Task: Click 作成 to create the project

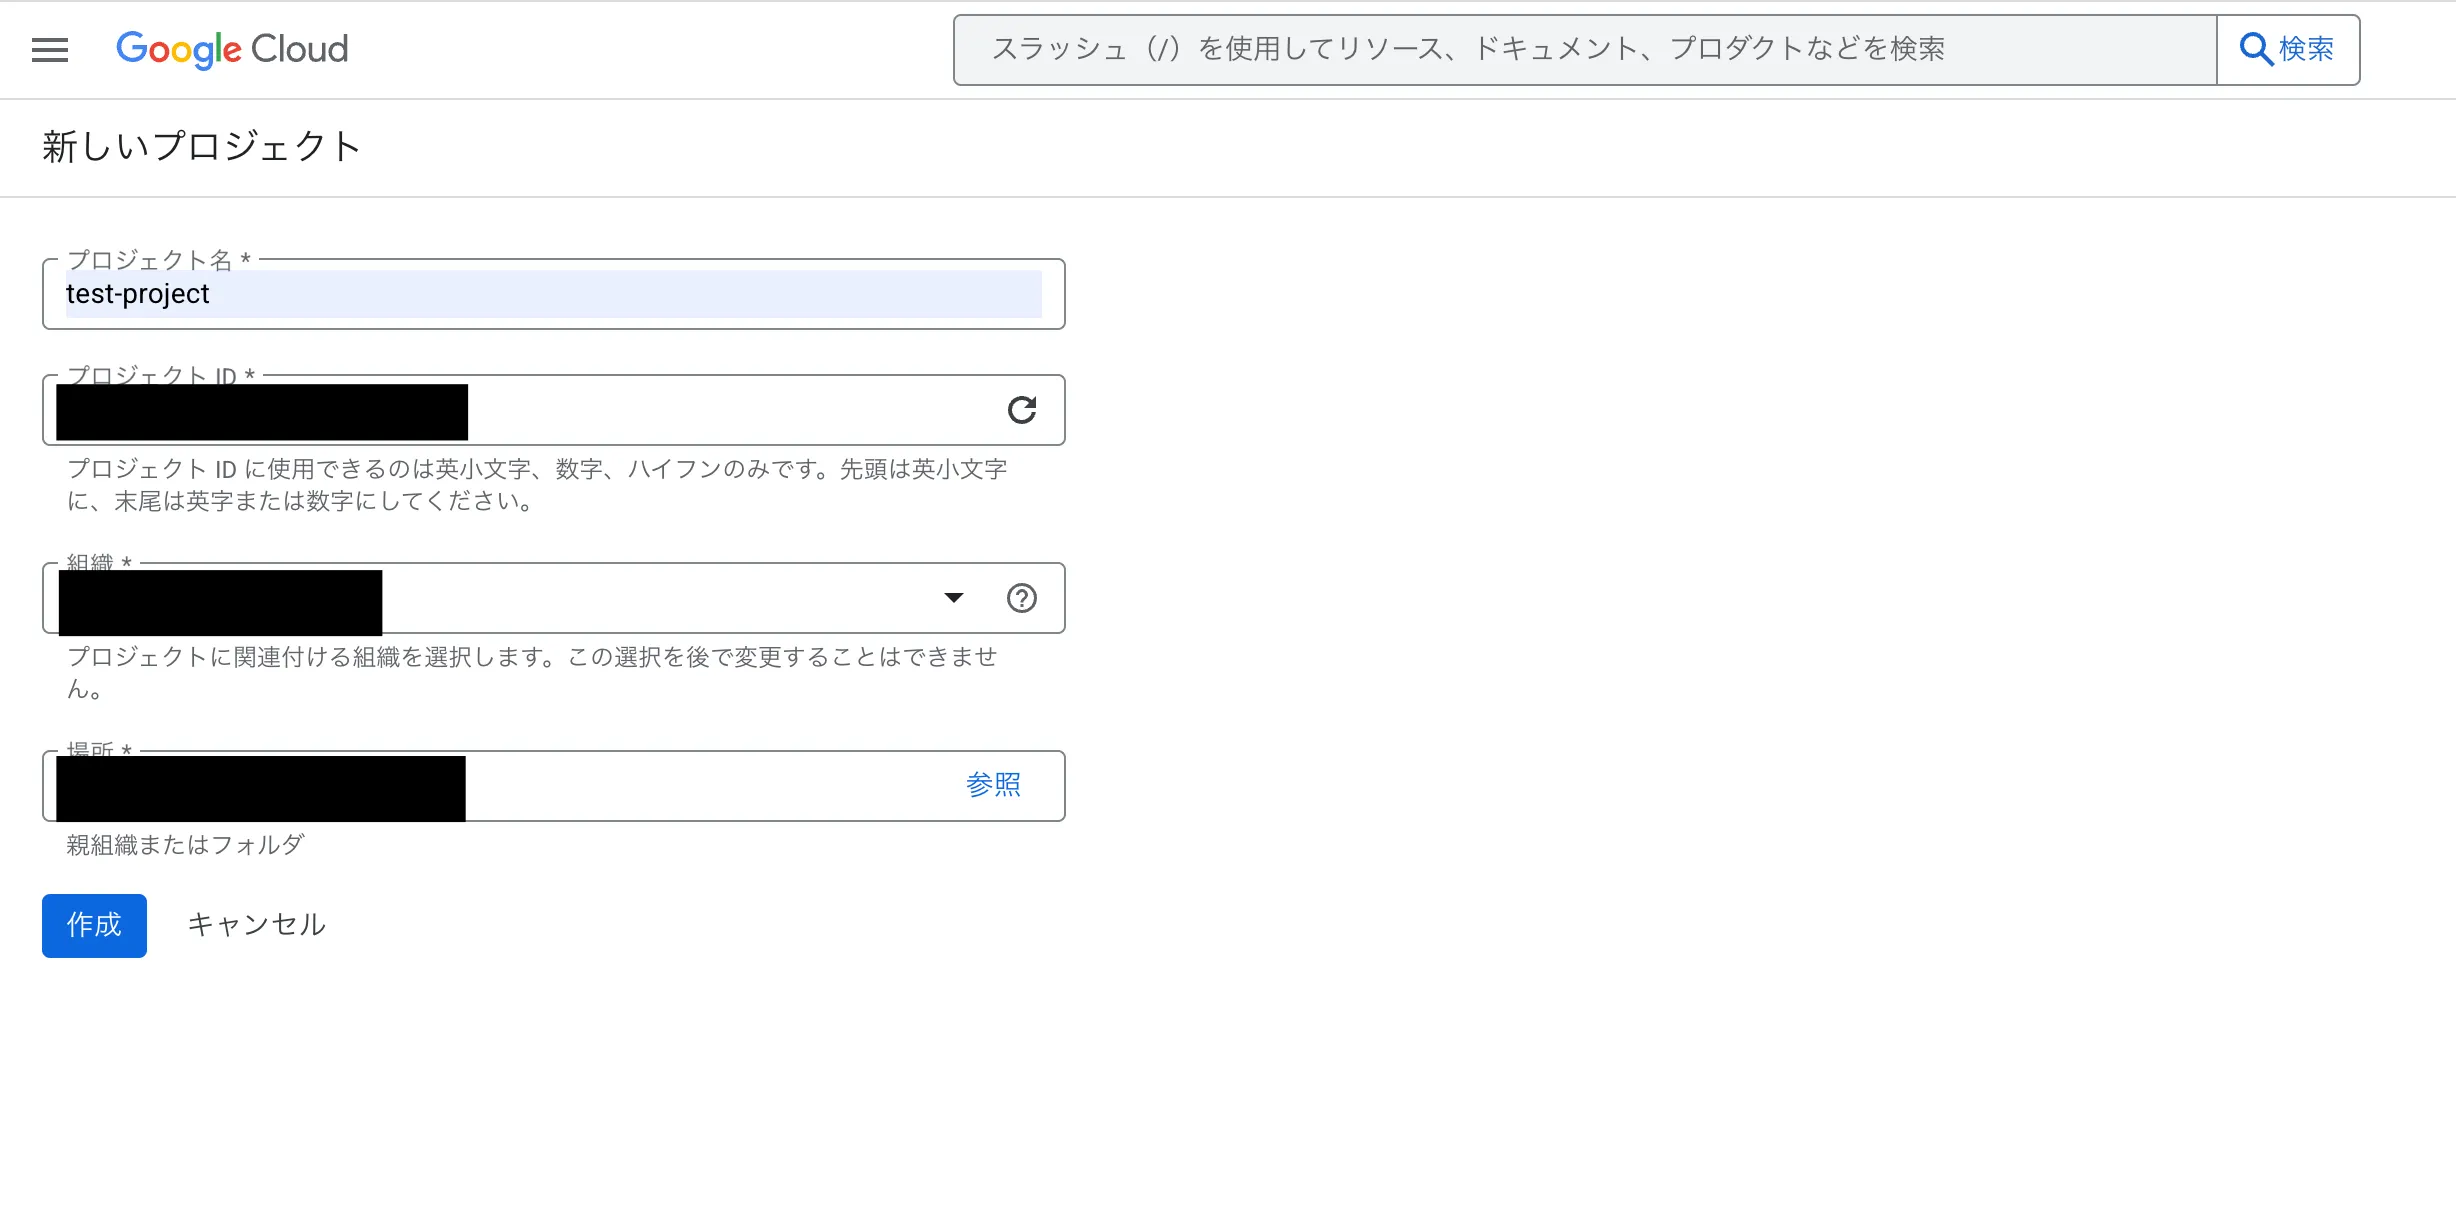Action: pyautogui.click(x=93, y=925)
